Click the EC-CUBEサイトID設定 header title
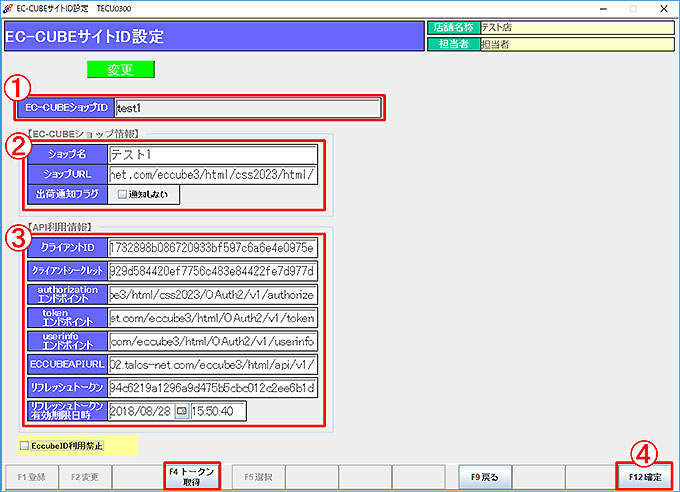This screenshot has width=680, height=492. (x=85, y=36)
